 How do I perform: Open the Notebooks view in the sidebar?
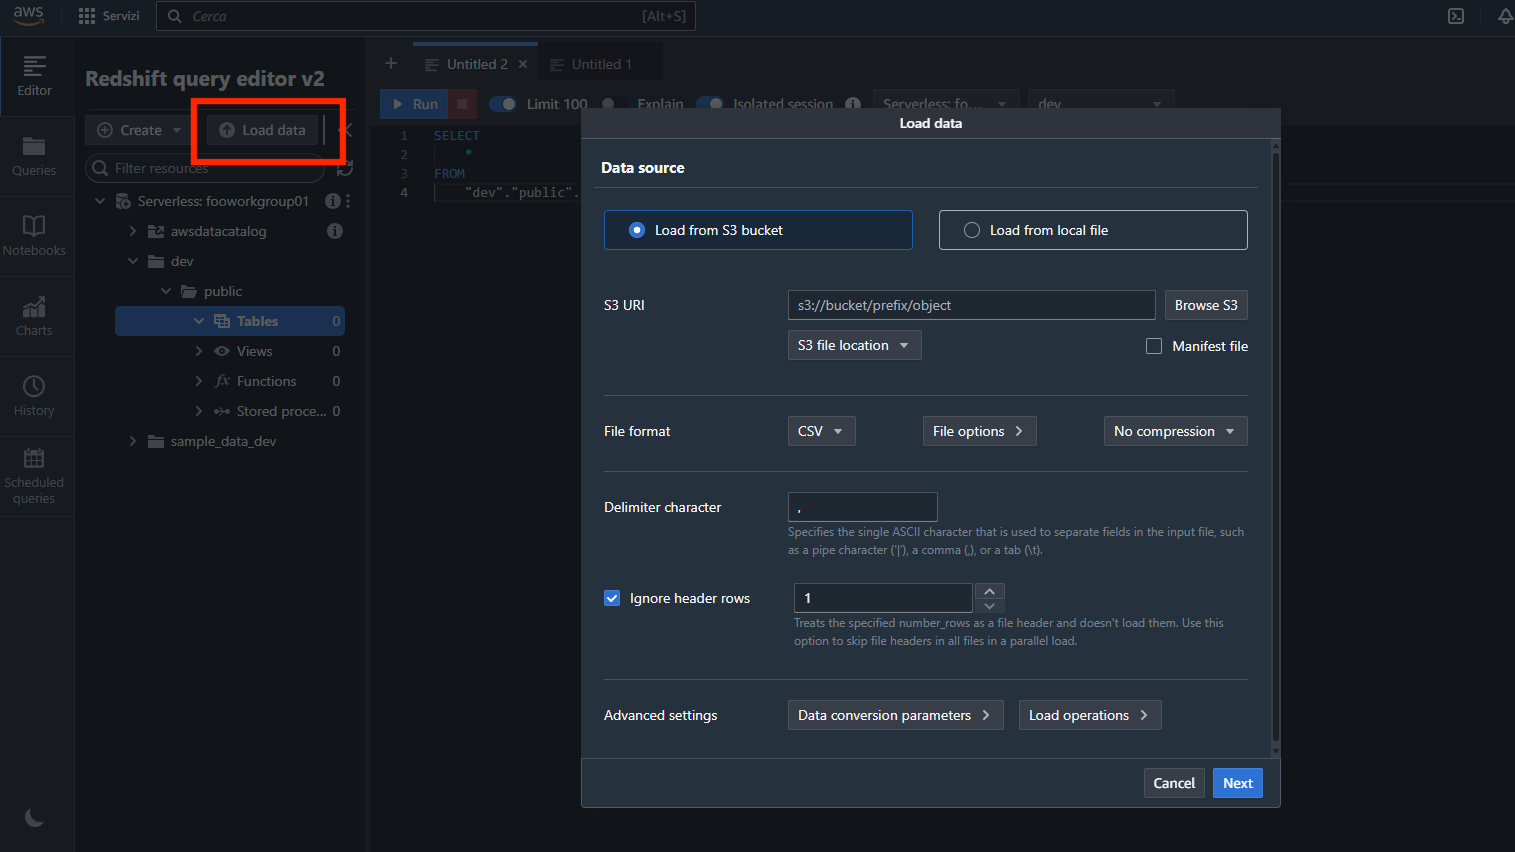[x=34, y=236]
